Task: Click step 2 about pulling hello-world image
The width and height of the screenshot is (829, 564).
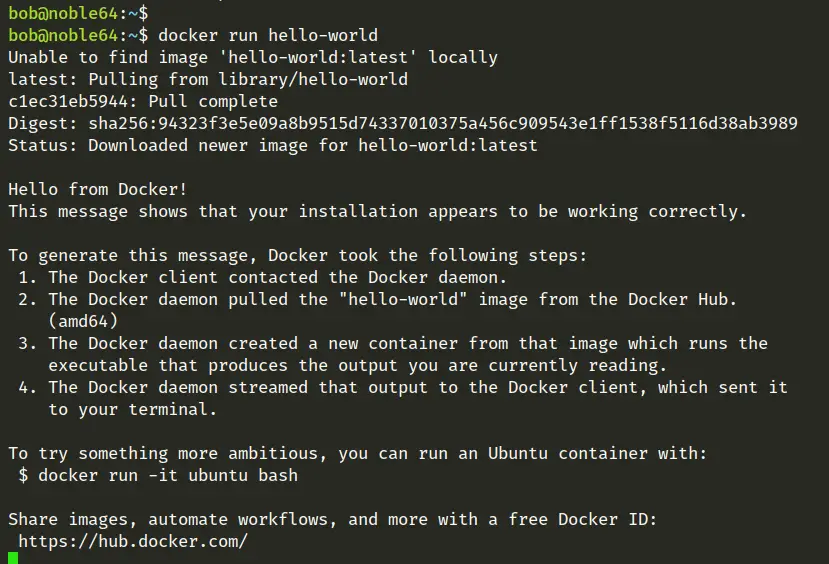Action: [x=377, y=299]
